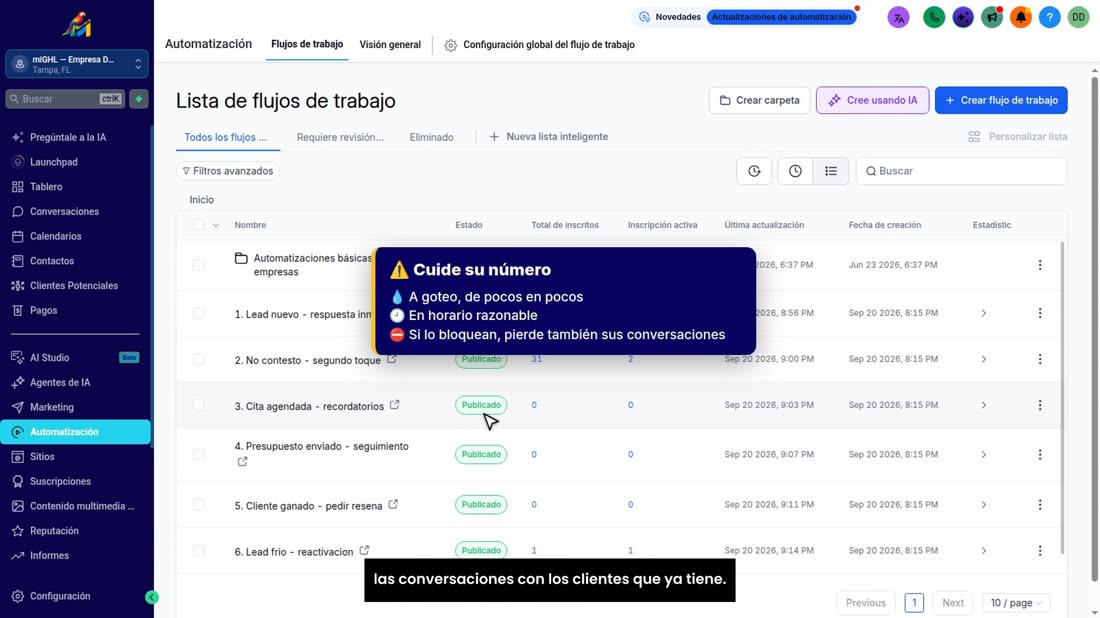
Task: Expand statistics chevron for 2. No contesto
Action: click(984, 359)
